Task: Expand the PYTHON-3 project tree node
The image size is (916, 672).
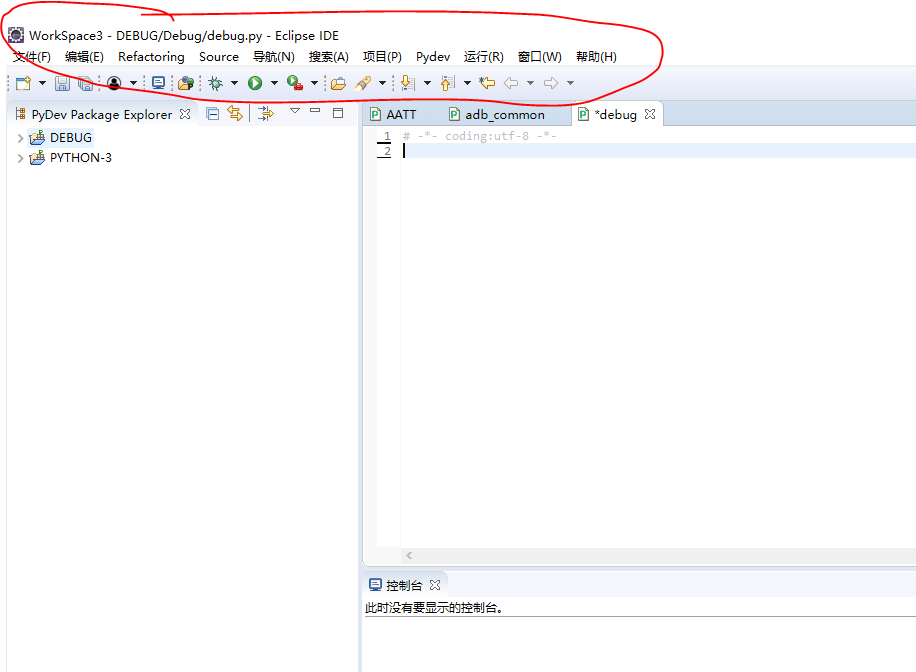Action: (x=20, y=158)
